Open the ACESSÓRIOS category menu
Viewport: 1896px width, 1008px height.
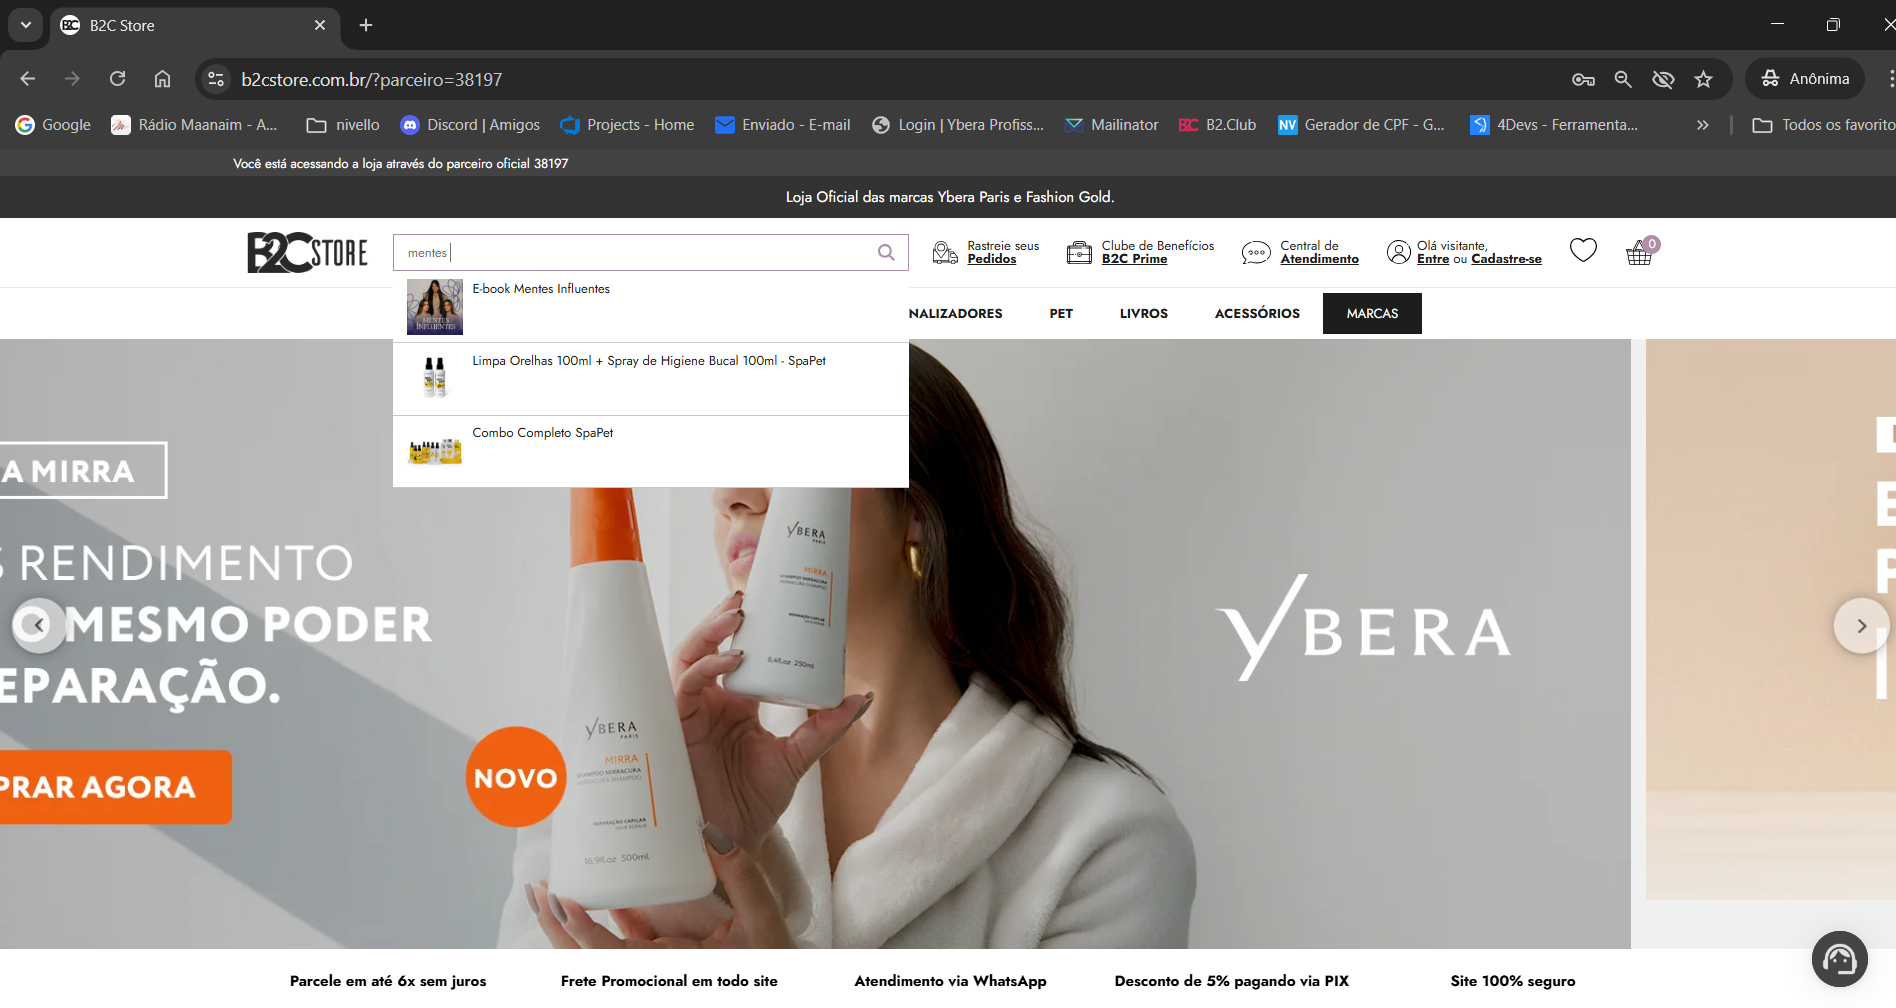(x=1257, y=313)
